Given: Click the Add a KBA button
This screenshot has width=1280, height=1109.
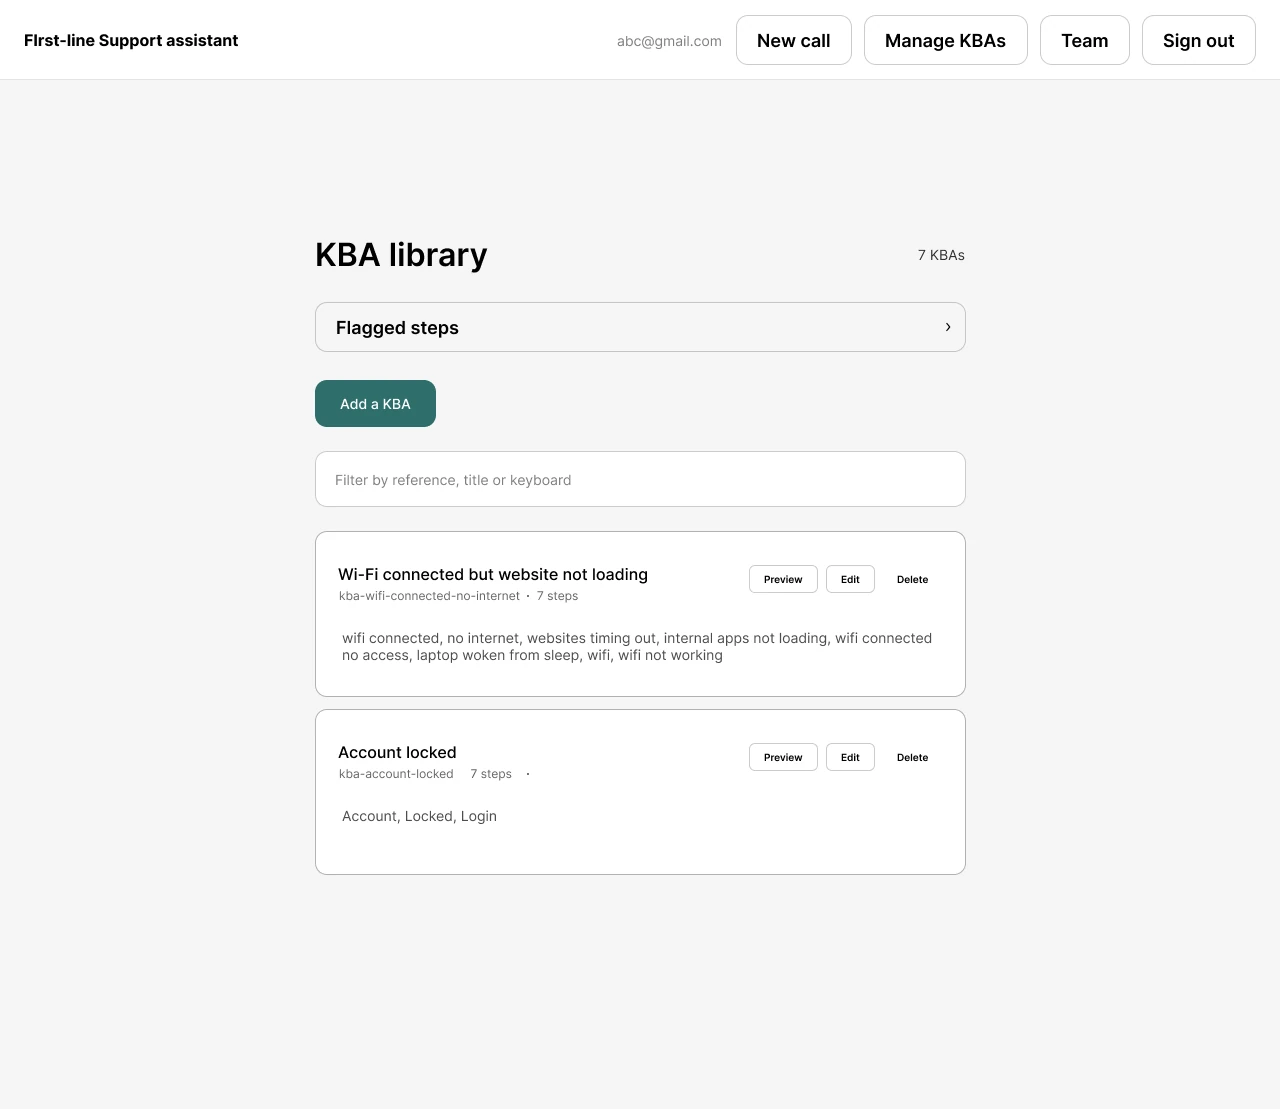Looking at the screenshot, I should coord(375,403).
